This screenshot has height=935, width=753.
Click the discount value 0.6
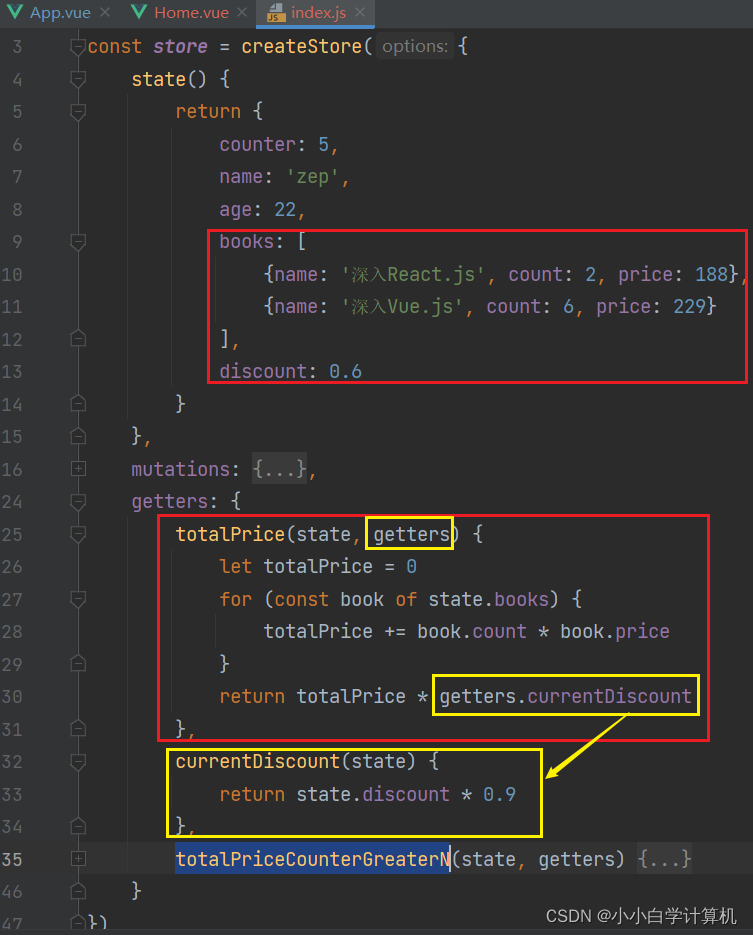(x=345, y=371)
